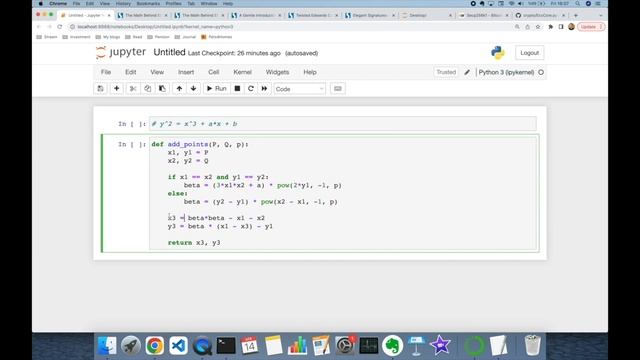Click the pencil edit-mode indicator icon
640x360 pixels.
pos(467,72)
